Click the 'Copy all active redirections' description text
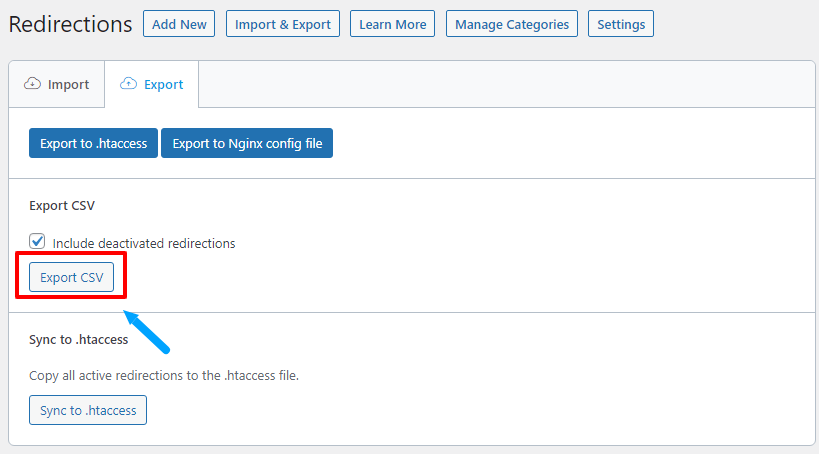Screen dimensions: 819x454 pyautogui.click(x=164, y=376)
